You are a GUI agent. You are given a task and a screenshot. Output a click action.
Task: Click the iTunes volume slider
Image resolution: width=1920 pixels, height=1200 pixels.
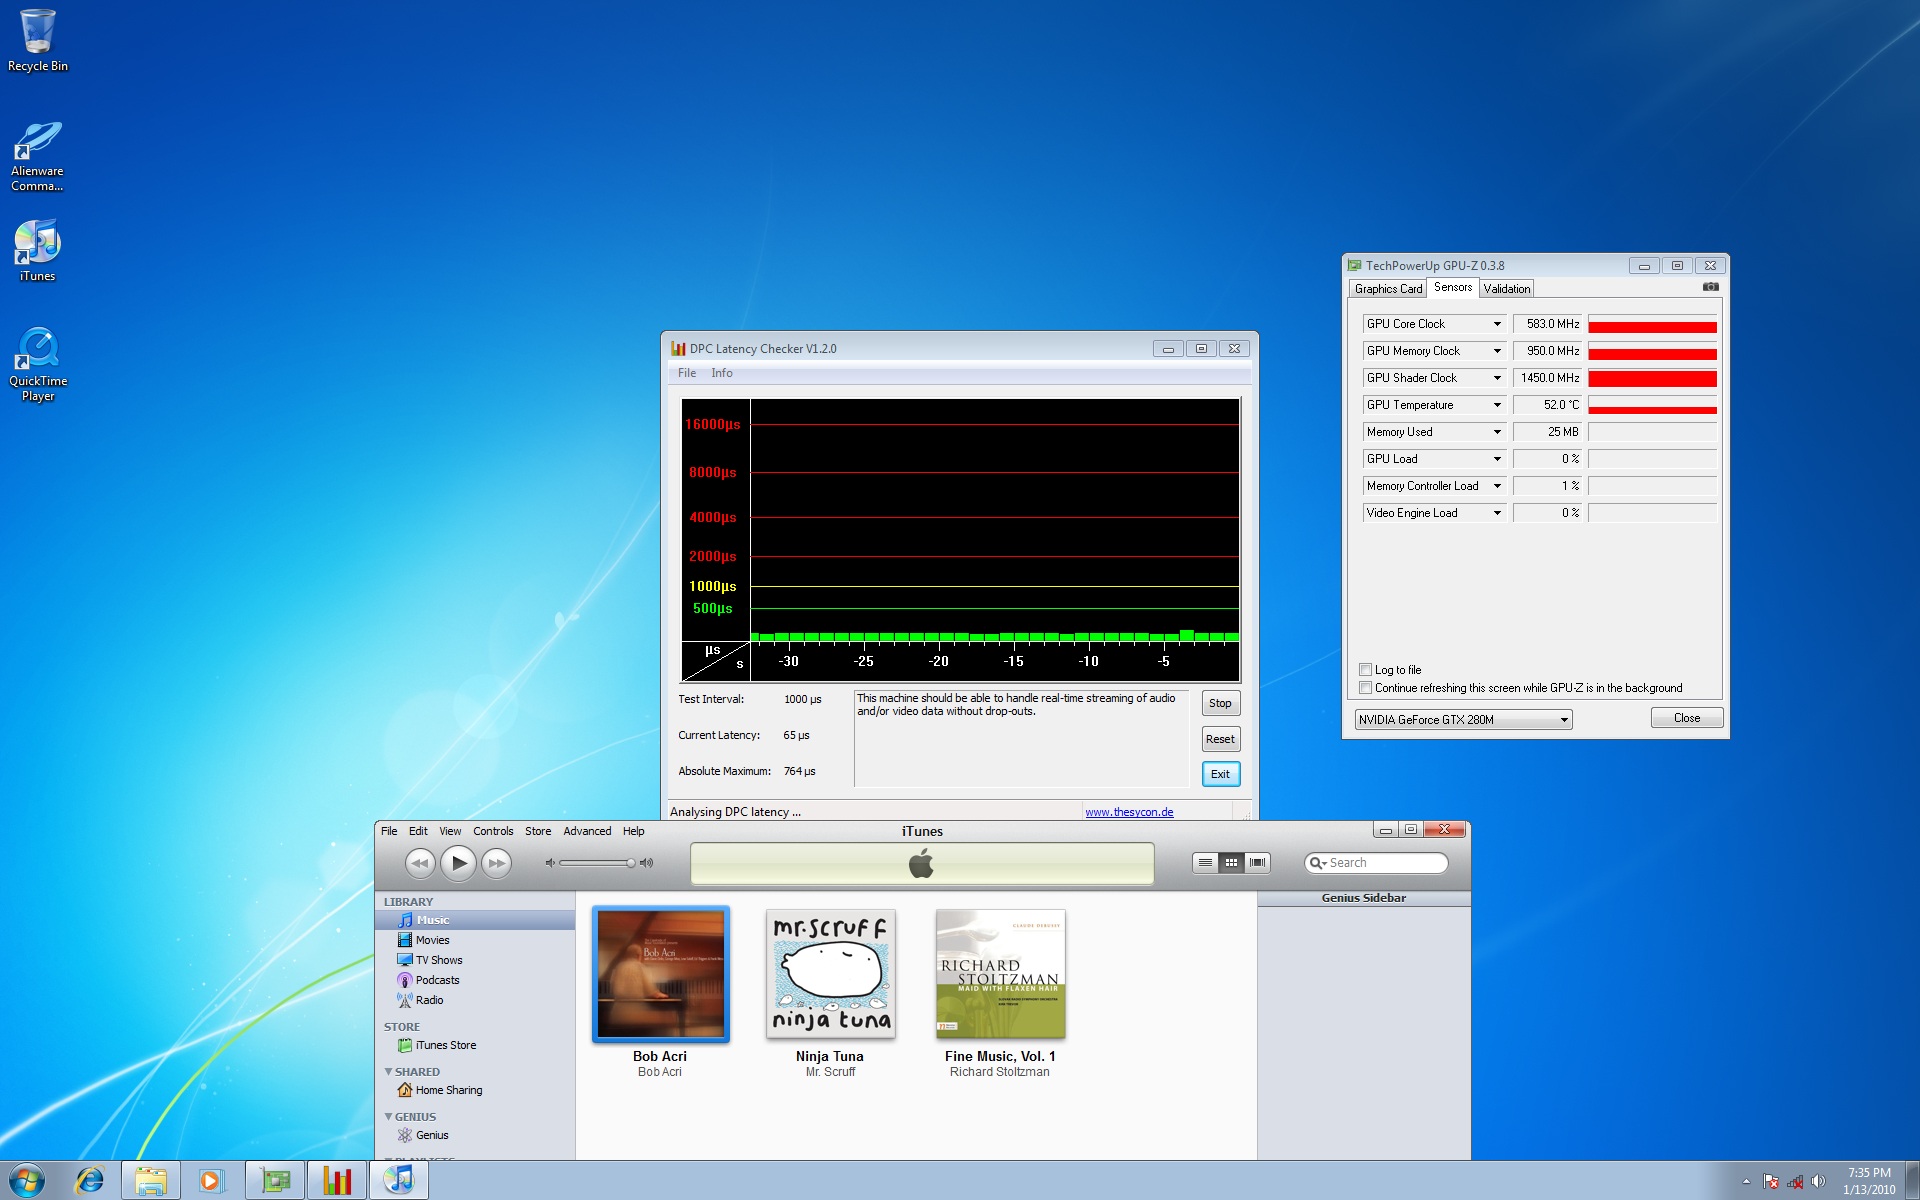point(597,863)
